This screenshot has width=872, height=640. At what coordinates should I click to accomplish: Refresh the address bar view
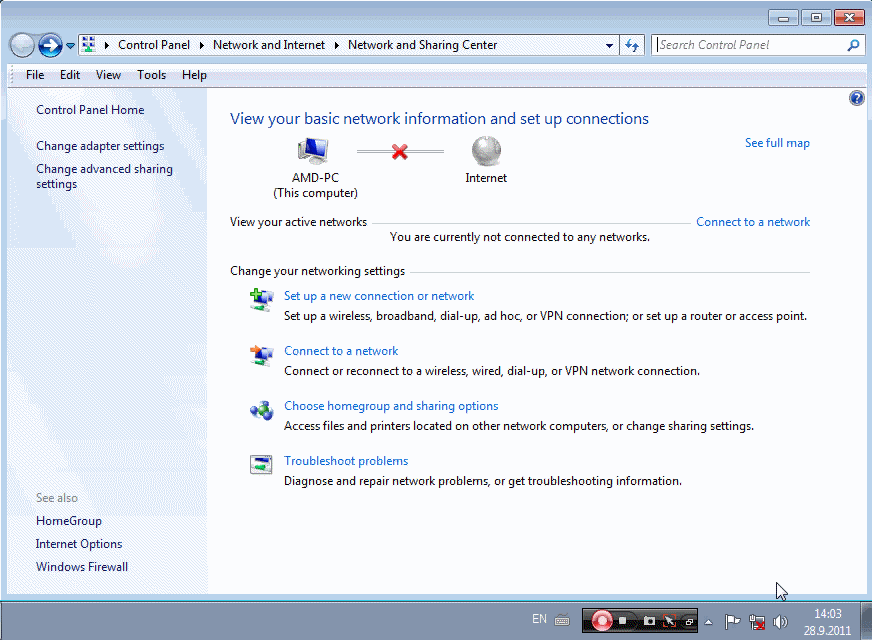click(632, 45)
